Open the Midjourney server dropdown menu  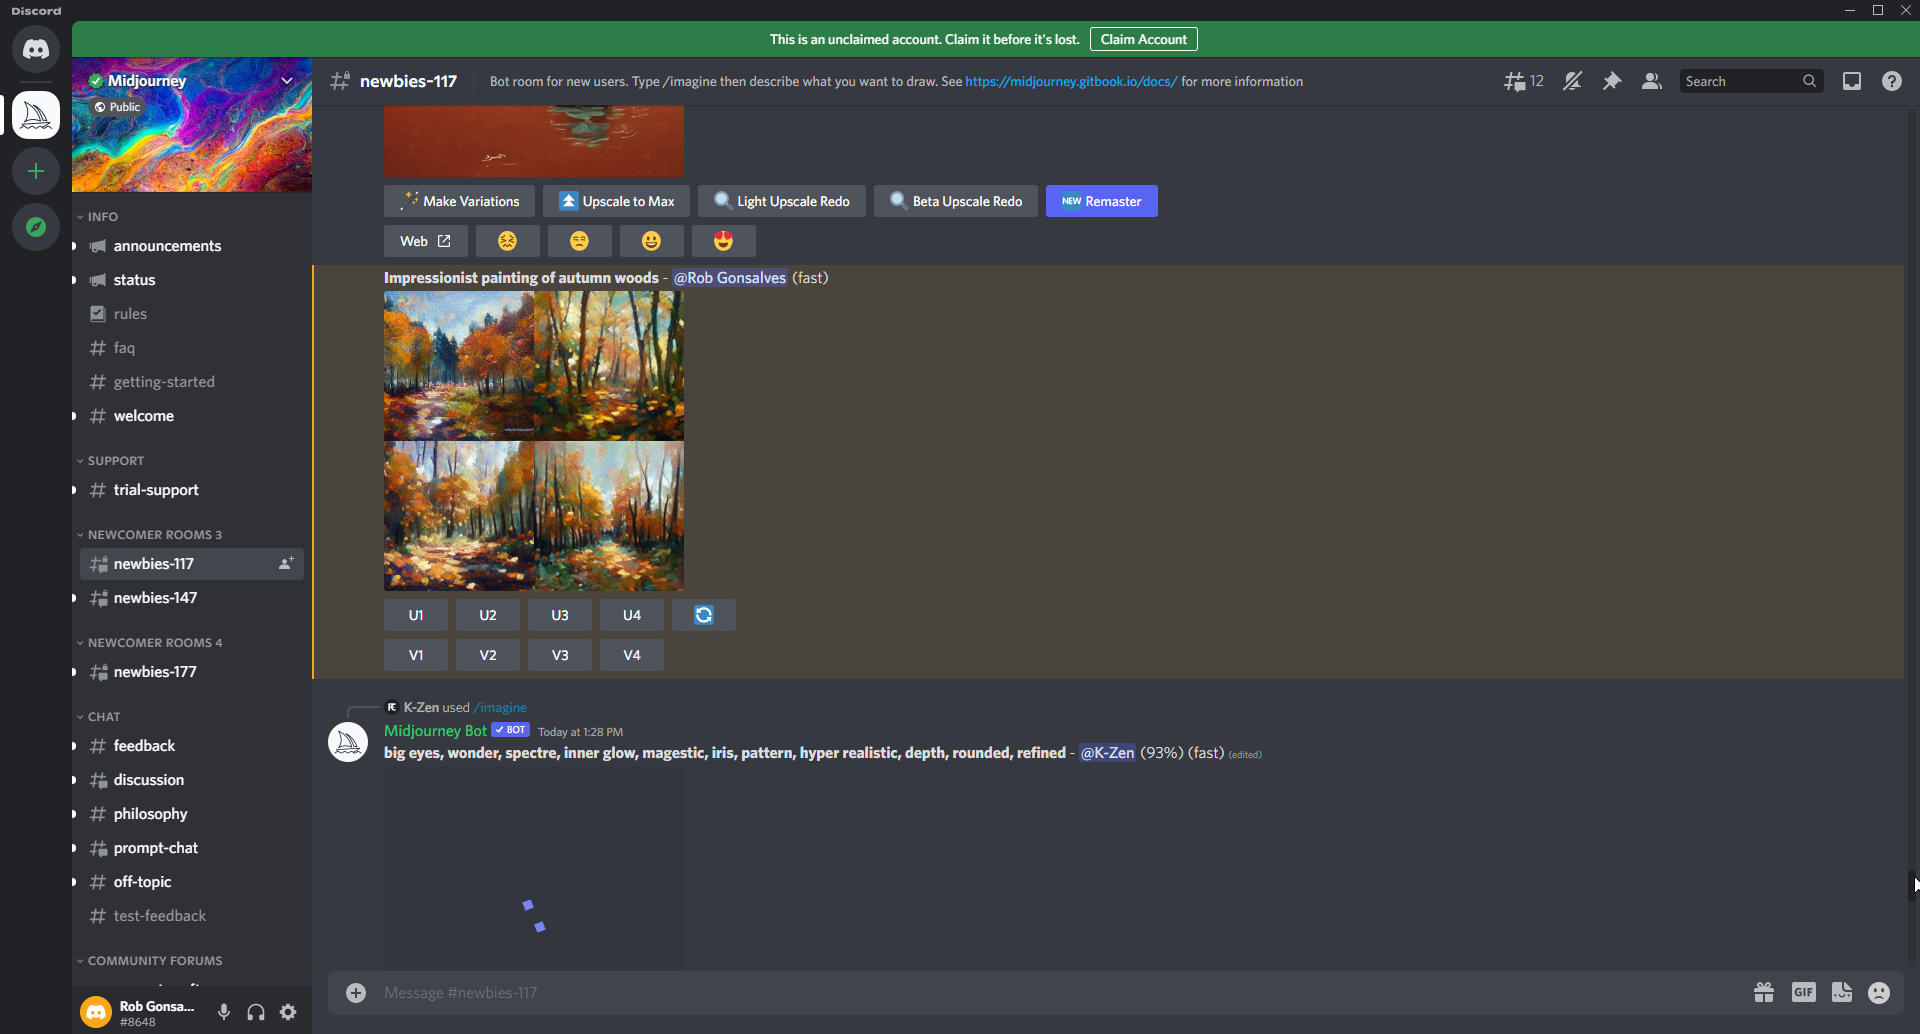pyautogui.click(x=287, y=81)
